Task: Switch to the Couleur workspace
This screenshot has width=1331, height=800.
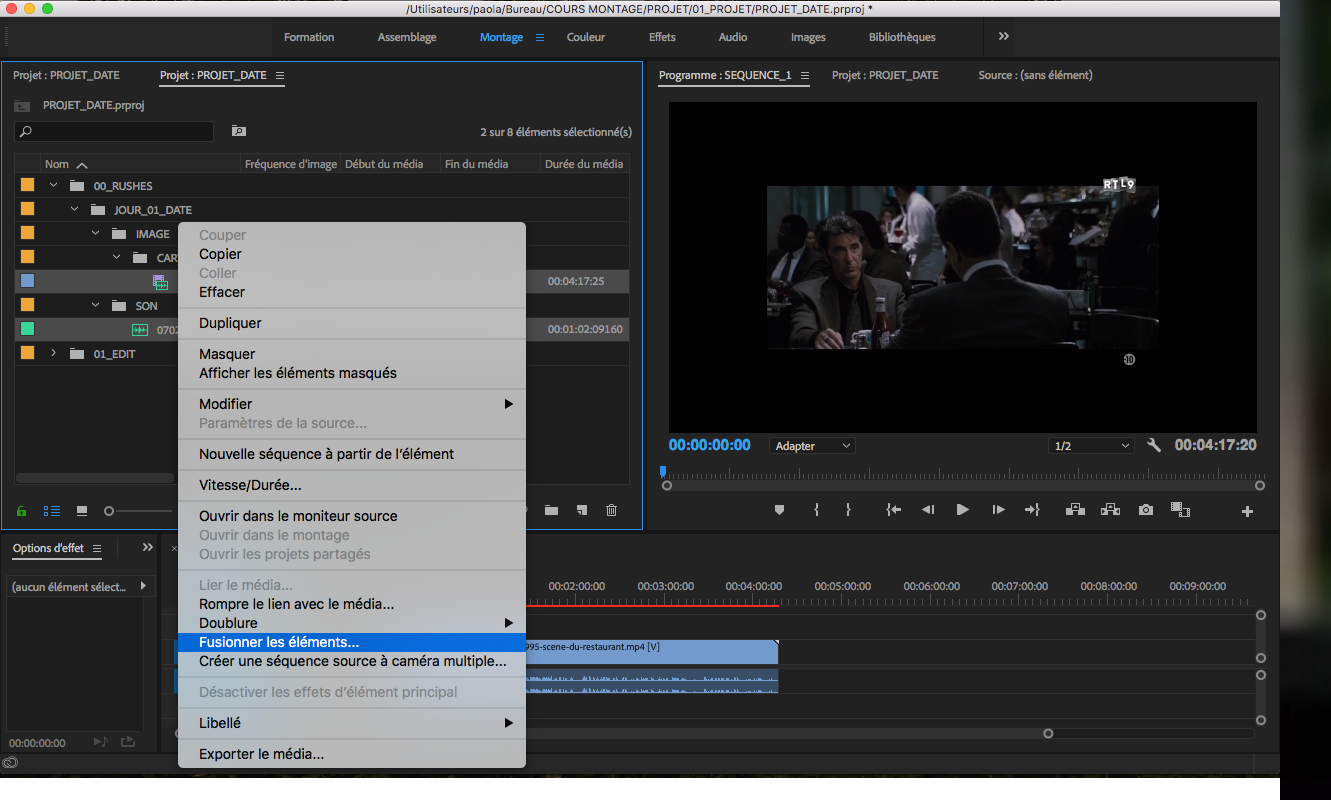Action: coord(586,37)
